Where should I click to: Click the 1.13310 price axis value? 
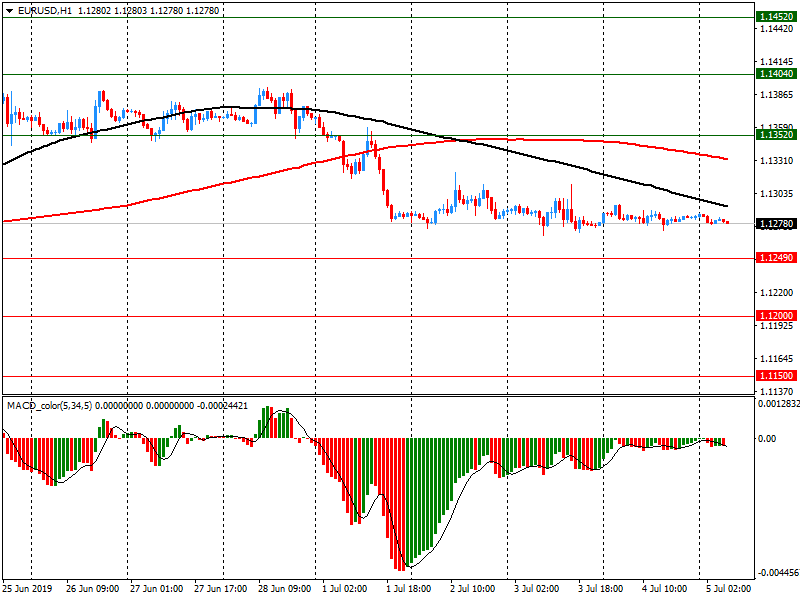click(777, 161)
